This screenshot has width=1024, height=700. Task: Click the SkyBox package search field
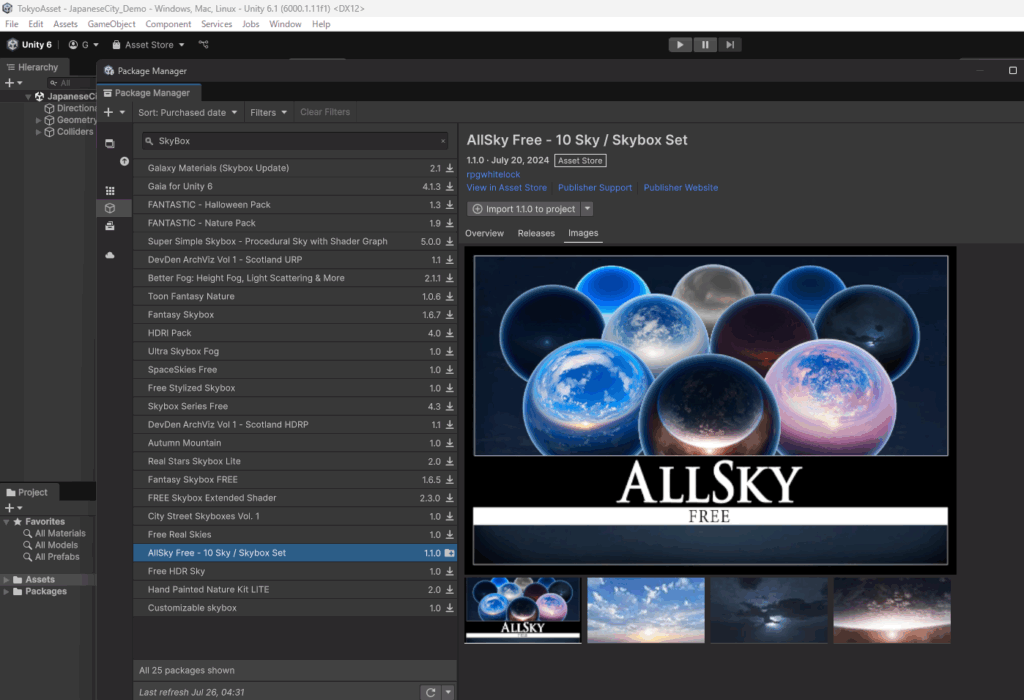(295, 141)
